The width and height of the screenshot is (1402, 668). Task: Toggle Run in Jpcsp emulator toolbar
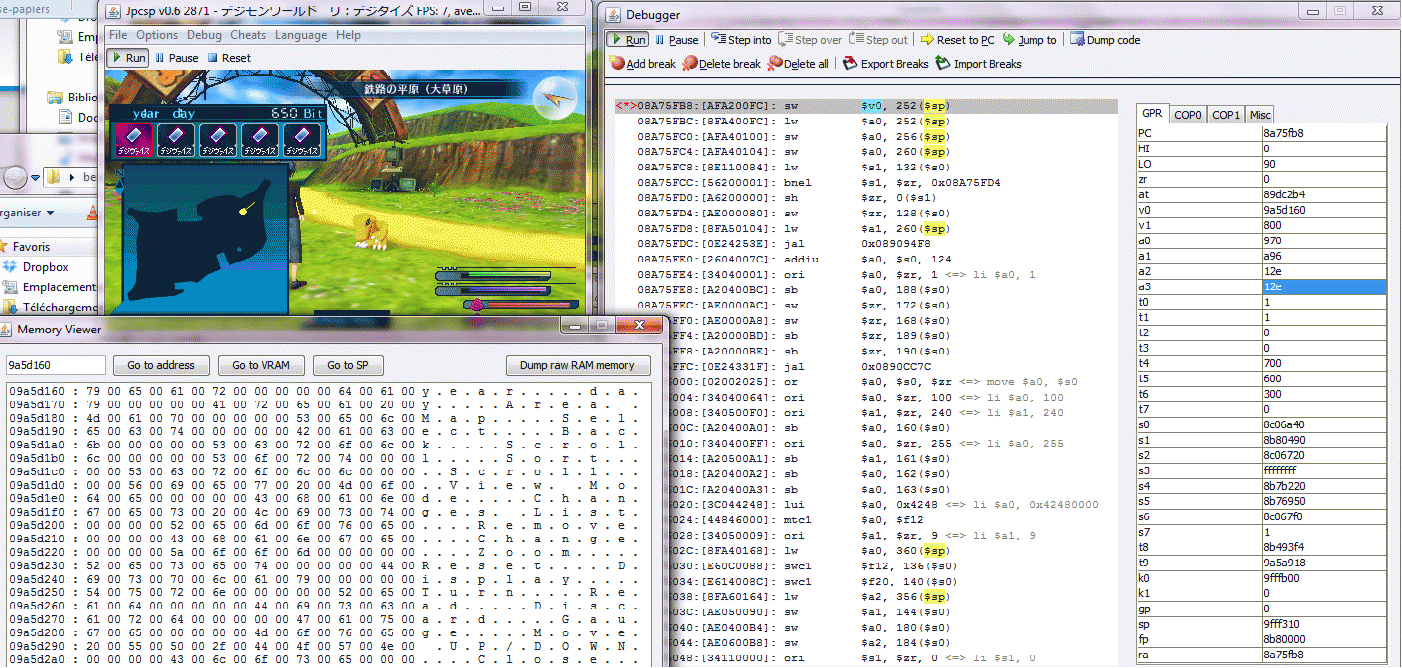pos(128,58)
